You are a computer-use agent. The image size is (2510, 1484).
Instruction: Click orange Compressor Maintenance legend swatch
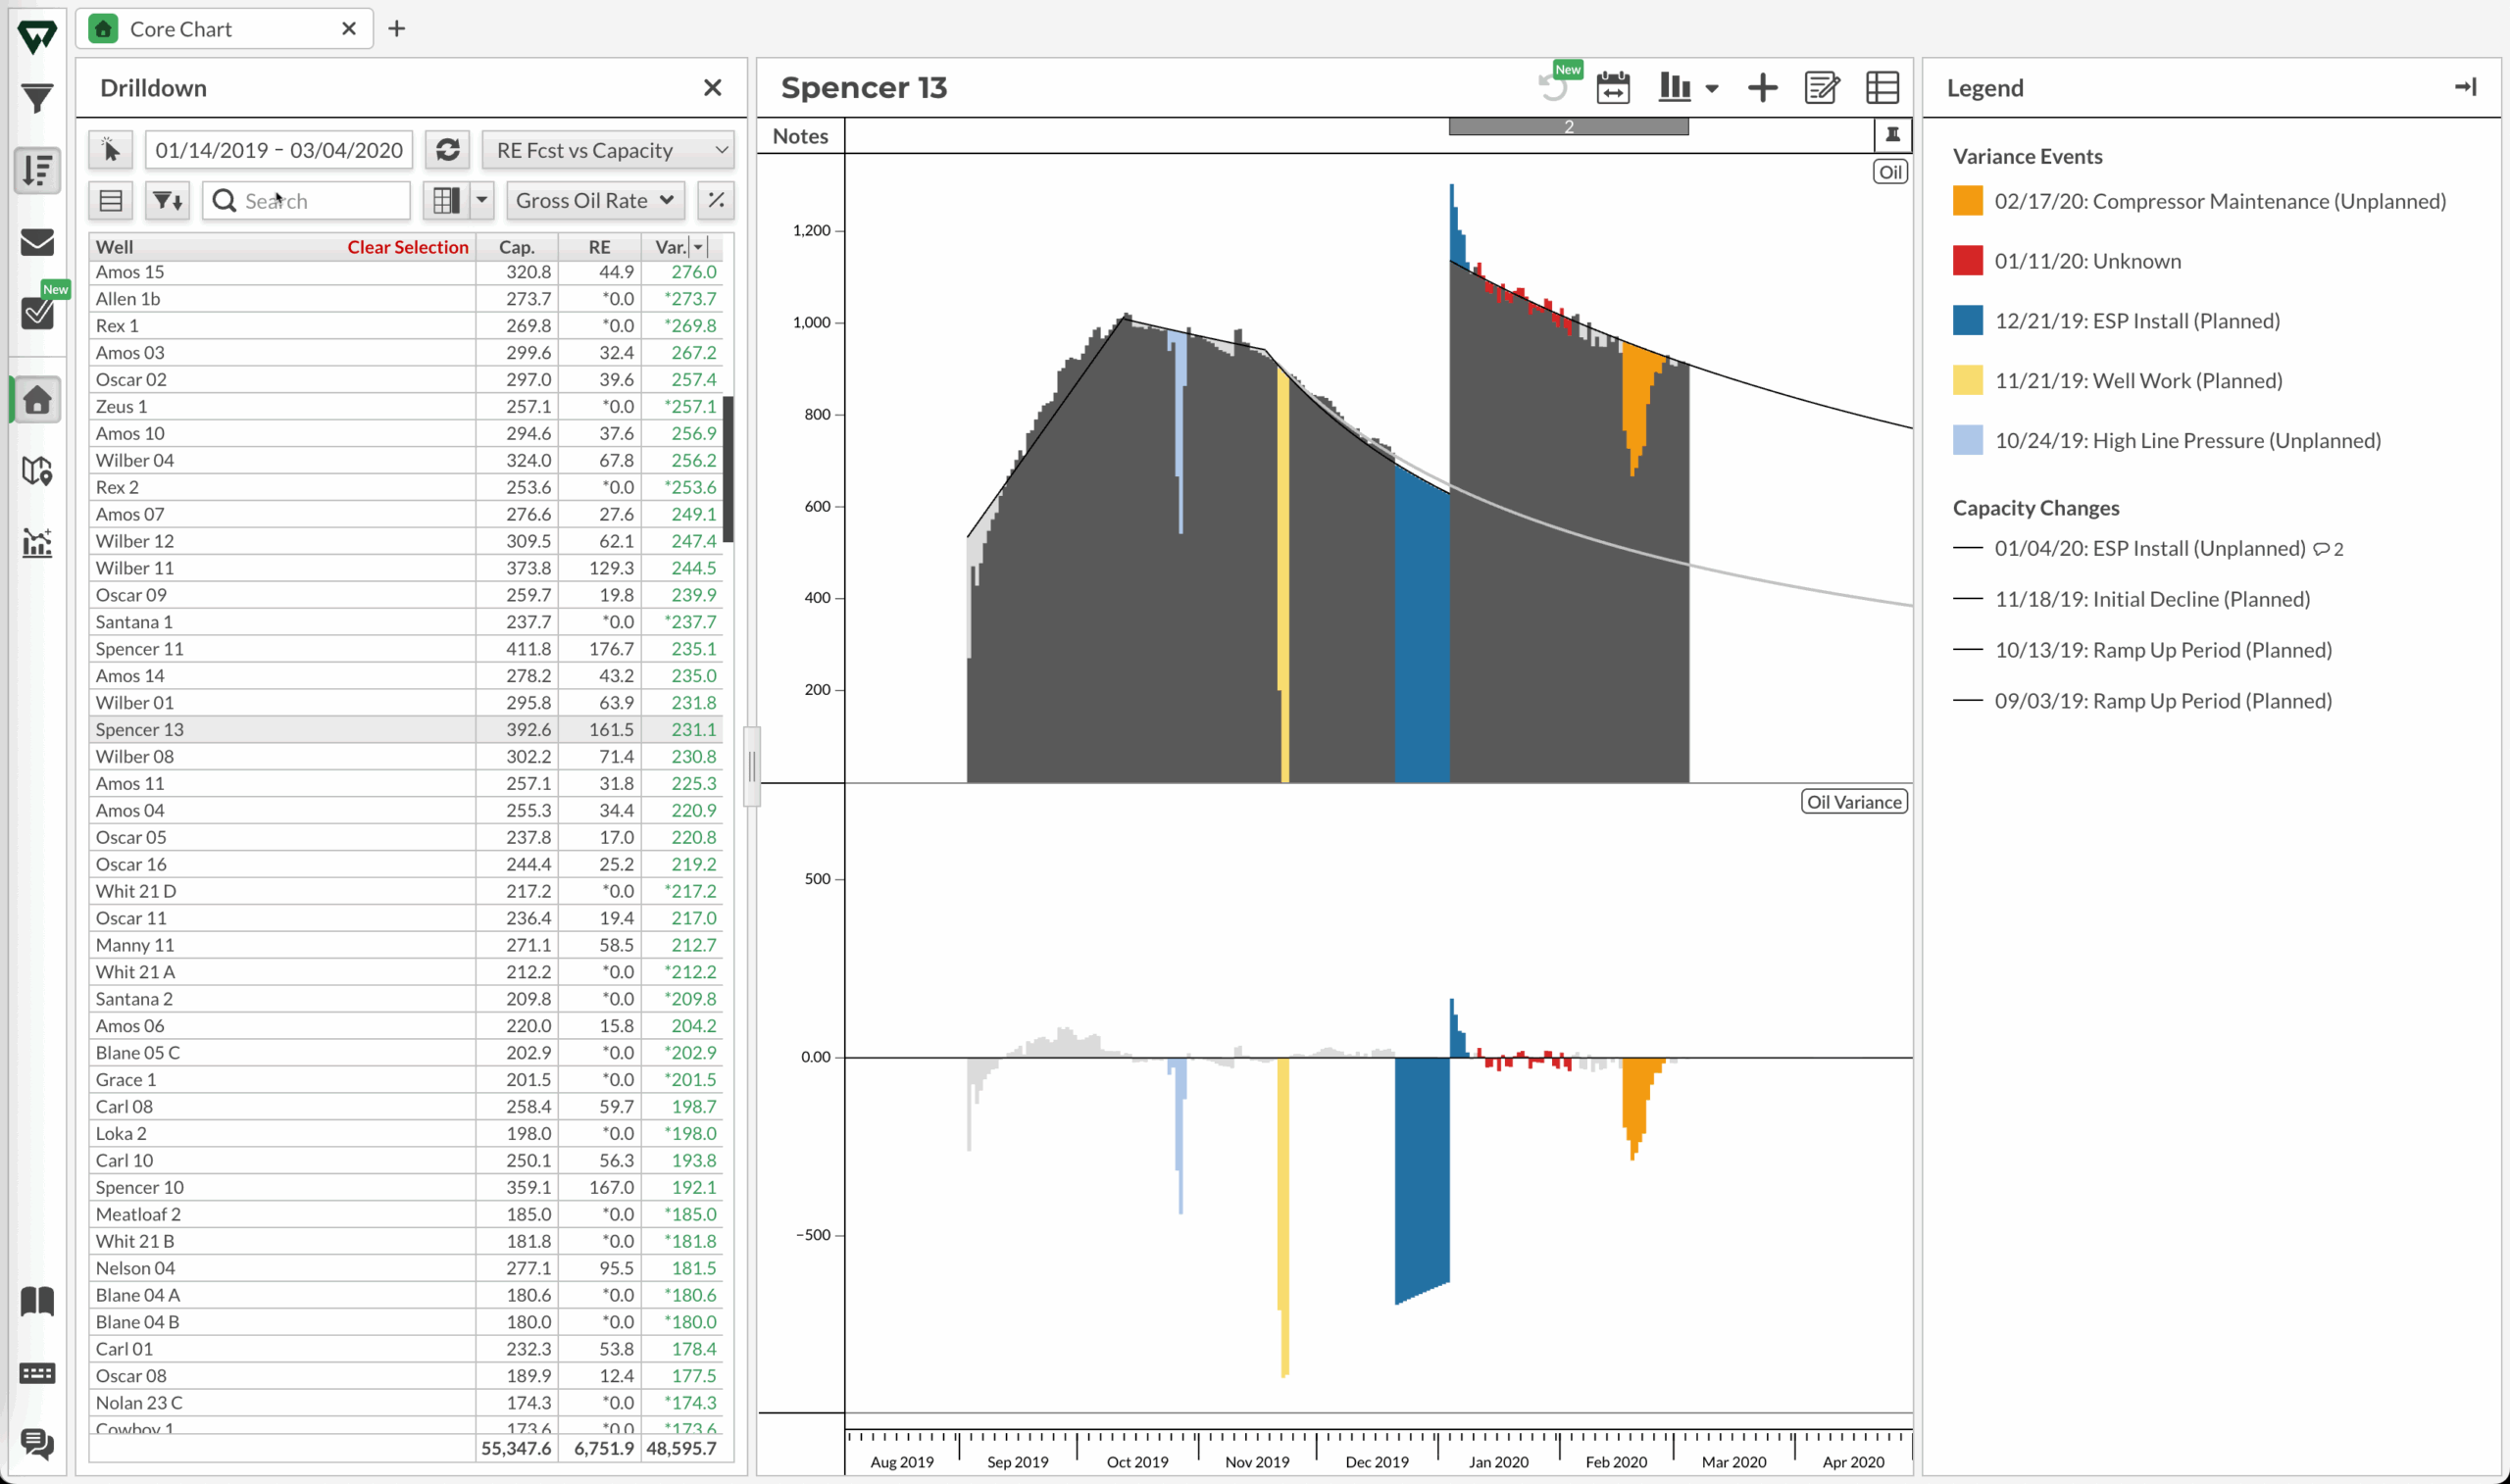click(1967, 201)
